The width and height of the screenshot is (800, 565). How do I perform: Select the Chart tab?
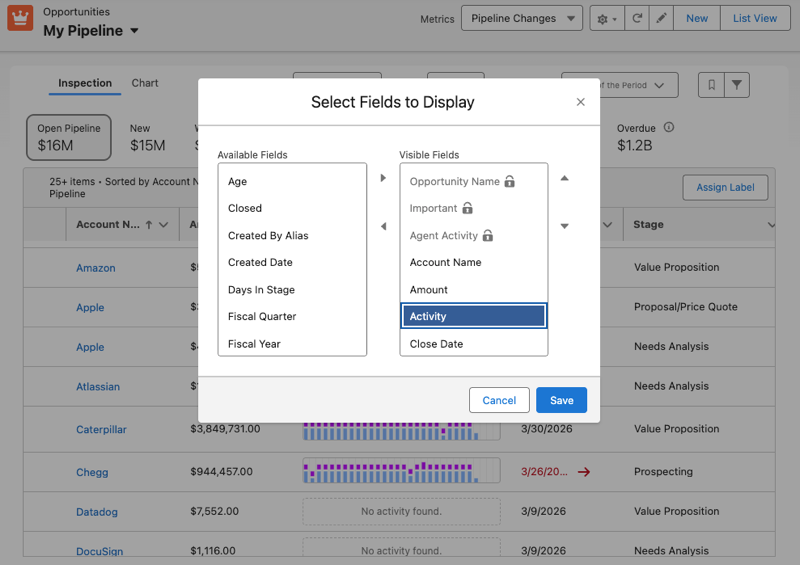click(145, 83)
